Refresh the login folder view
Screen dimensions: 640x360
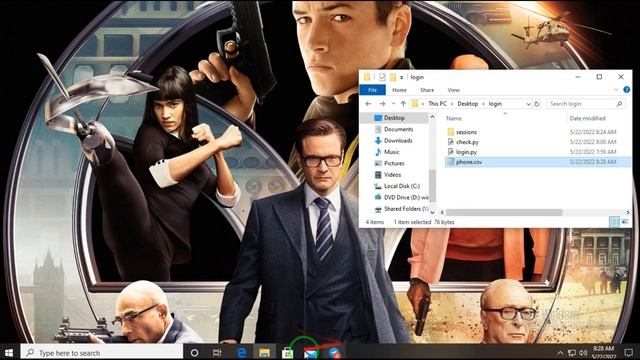pos(537,104)
